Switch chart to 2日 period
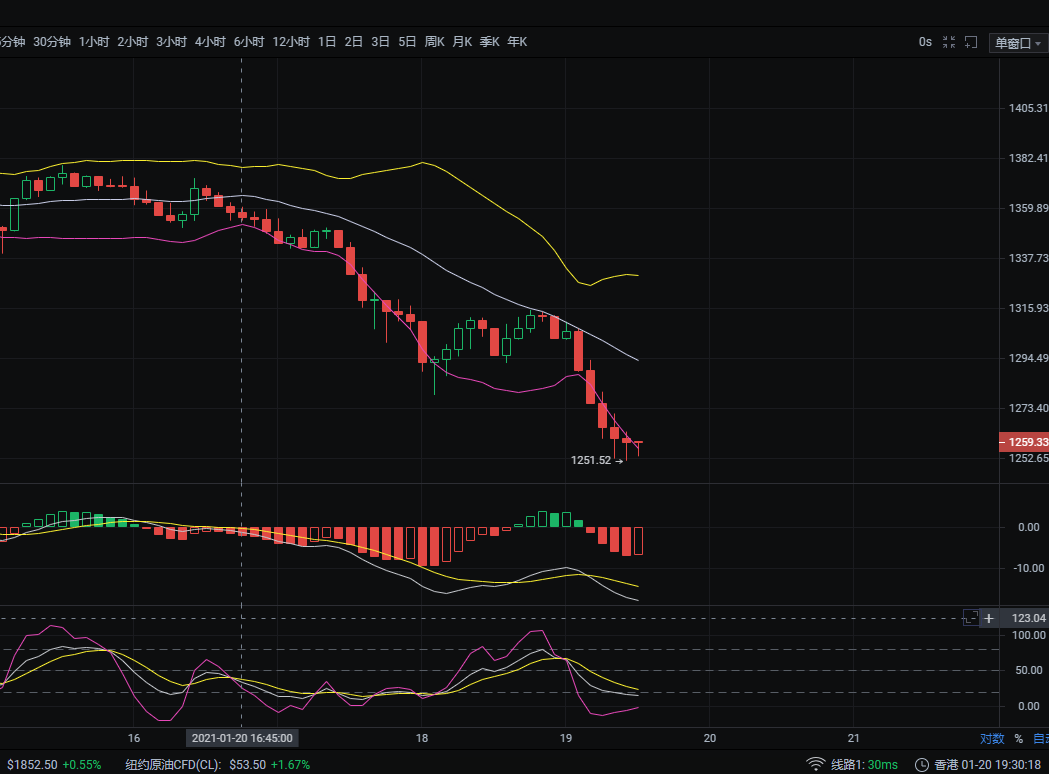The width and height of the screenshot is (1049, 774). point(353,41)
